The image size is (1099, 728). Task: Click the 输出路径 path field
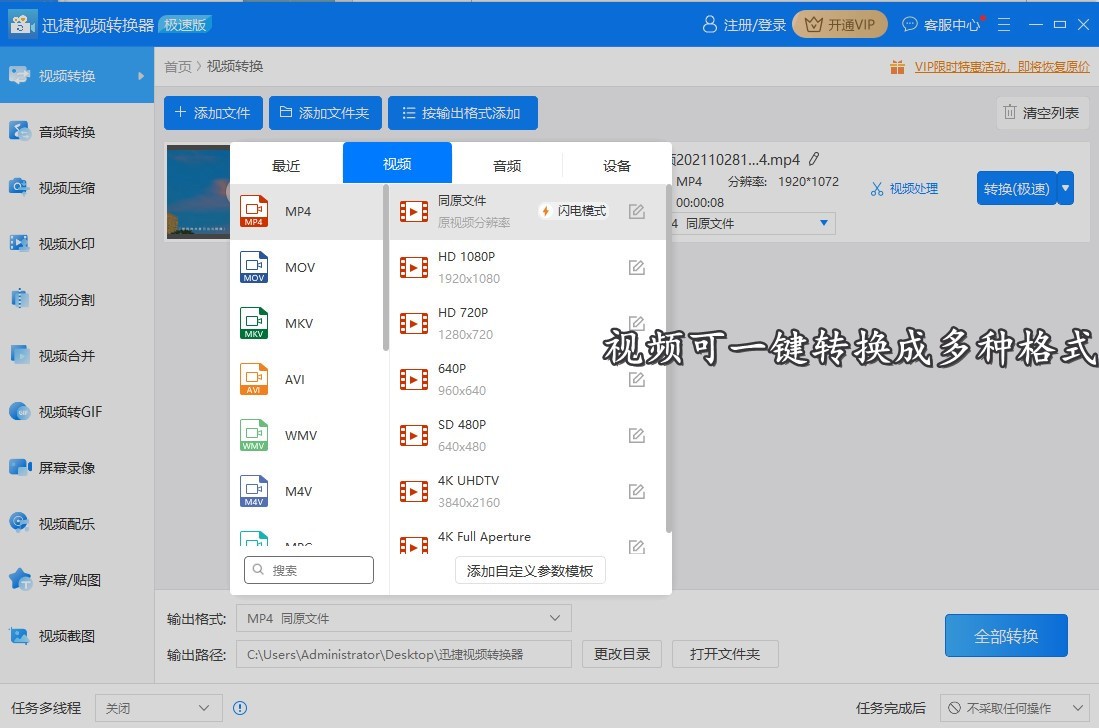tap(404, 654)
